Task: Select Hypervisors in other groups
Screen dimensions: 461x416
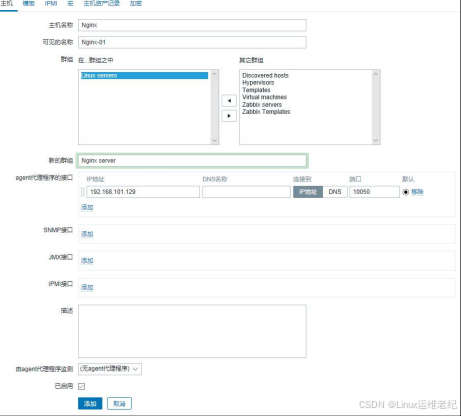Action: point(258,83)
